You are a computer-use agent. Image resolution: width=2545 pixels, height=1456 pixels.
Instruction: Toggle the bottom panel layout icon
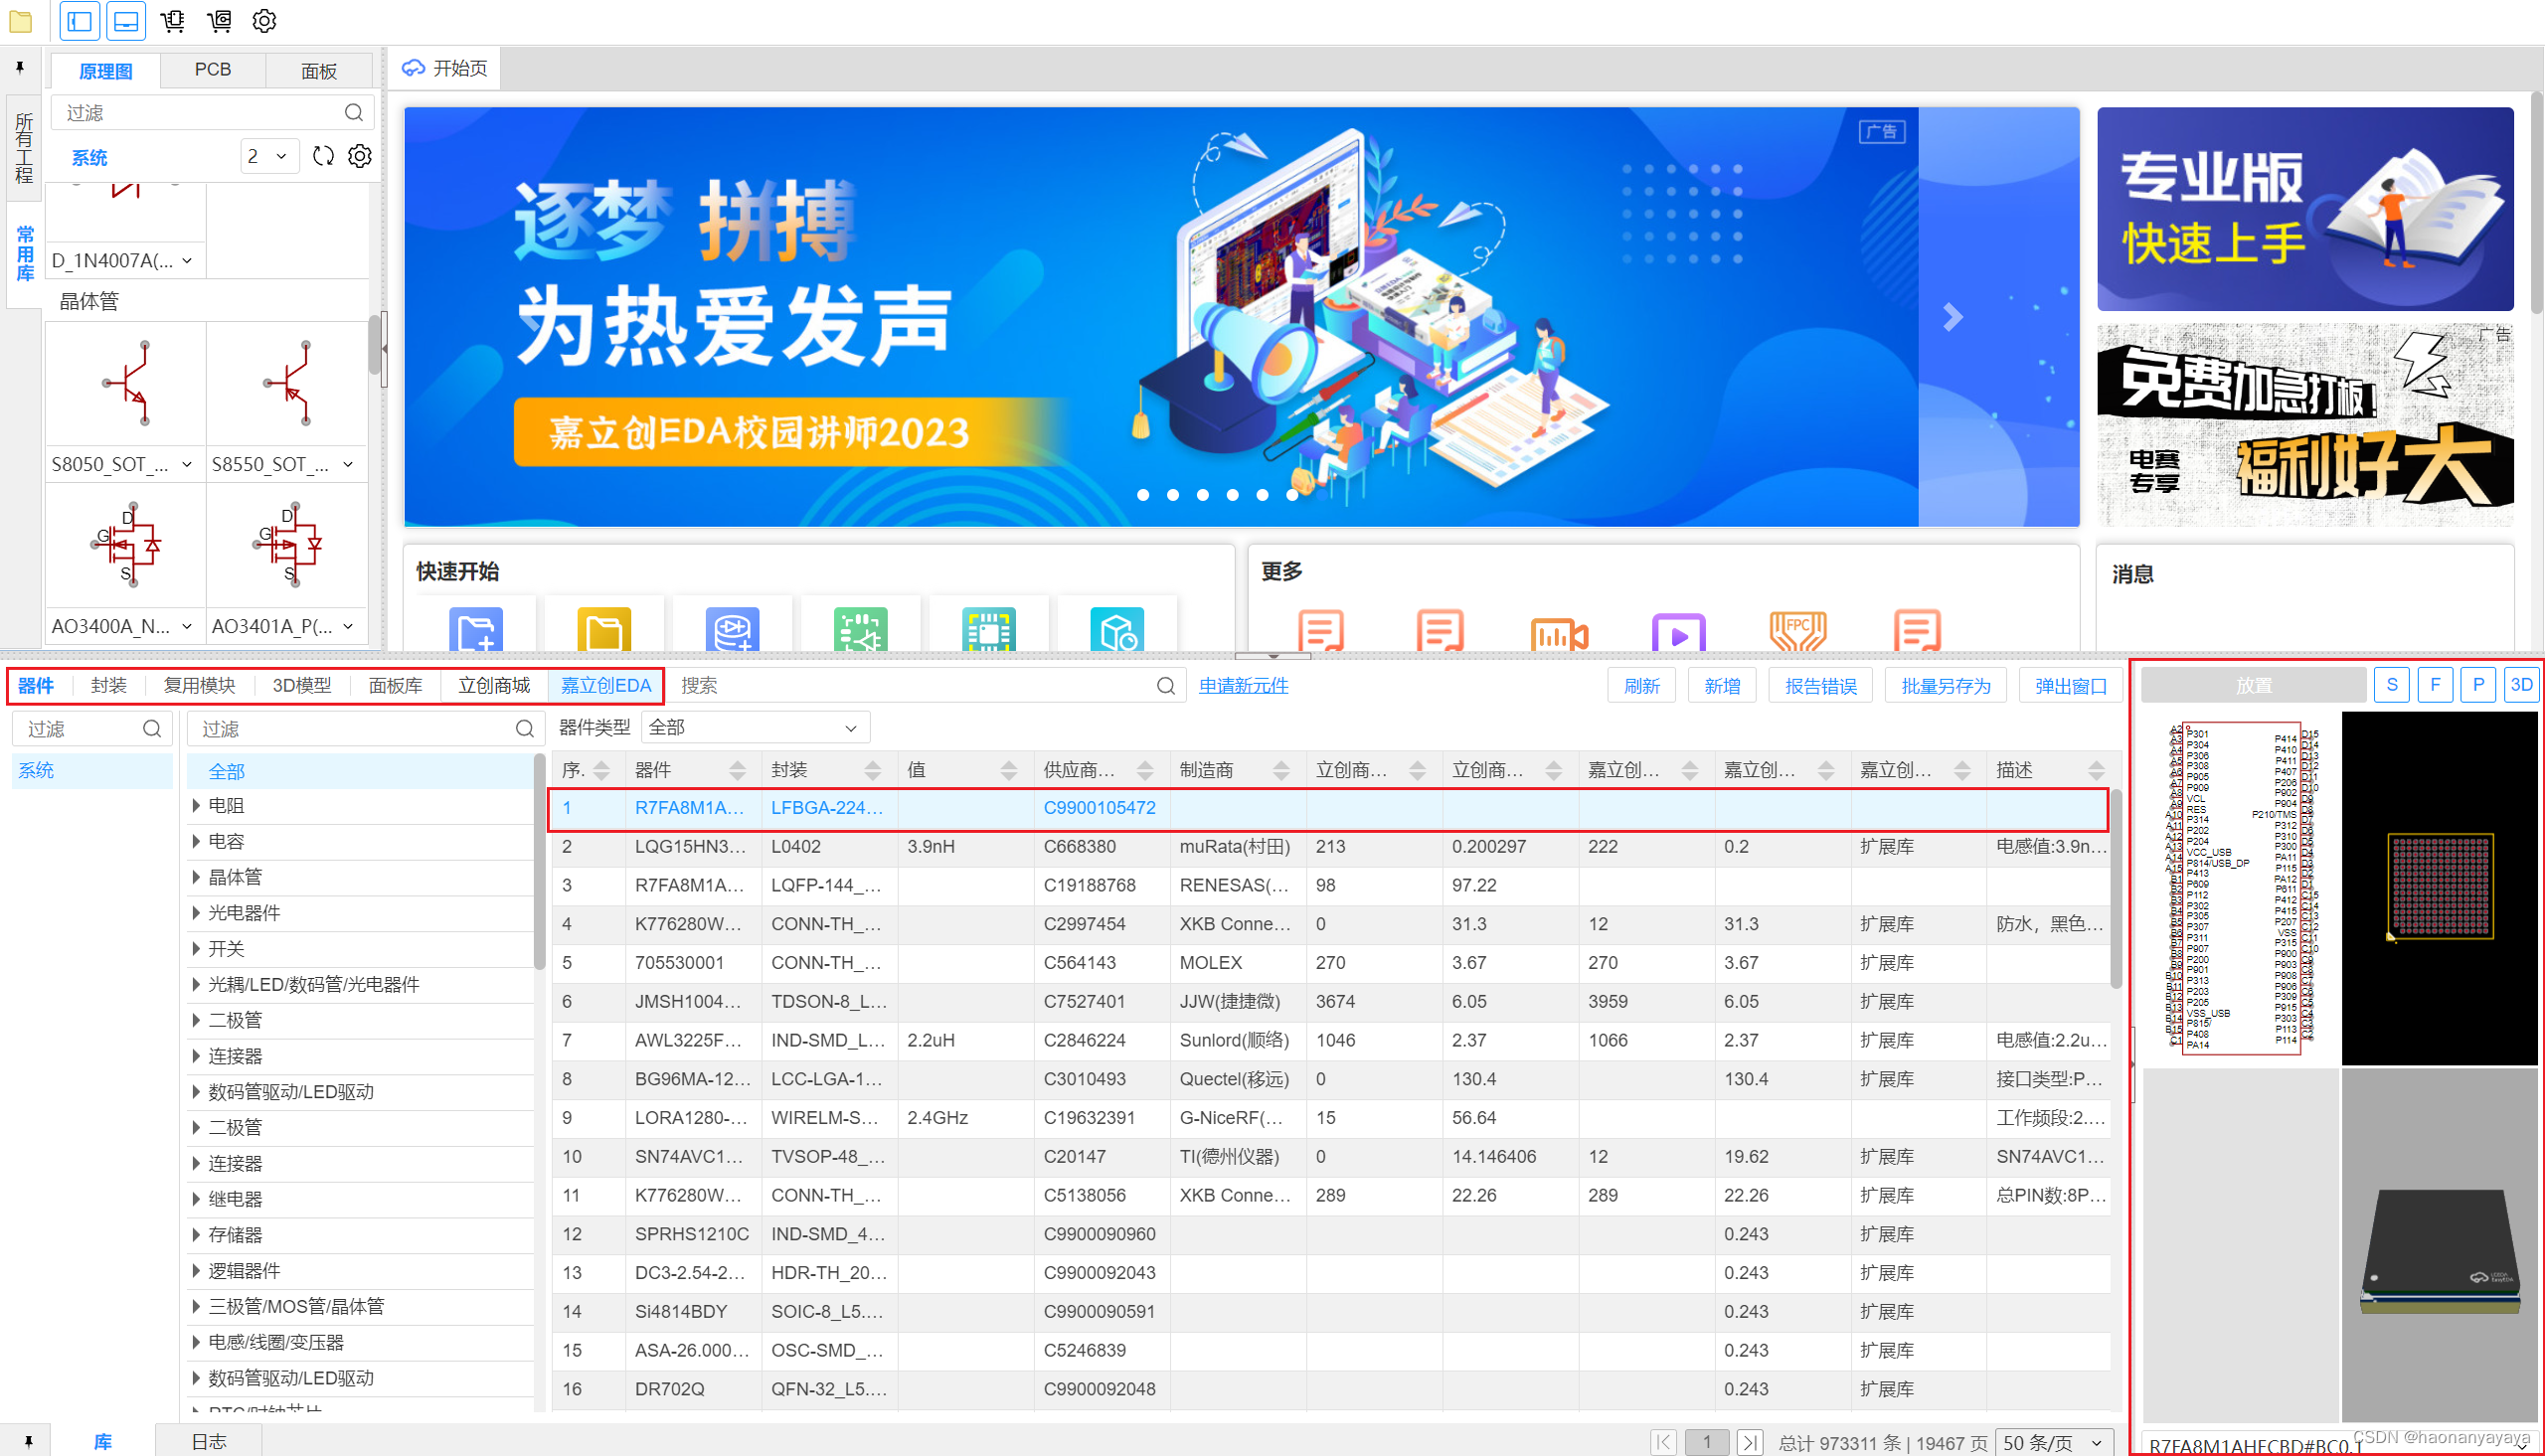click(x=126, y=20)
